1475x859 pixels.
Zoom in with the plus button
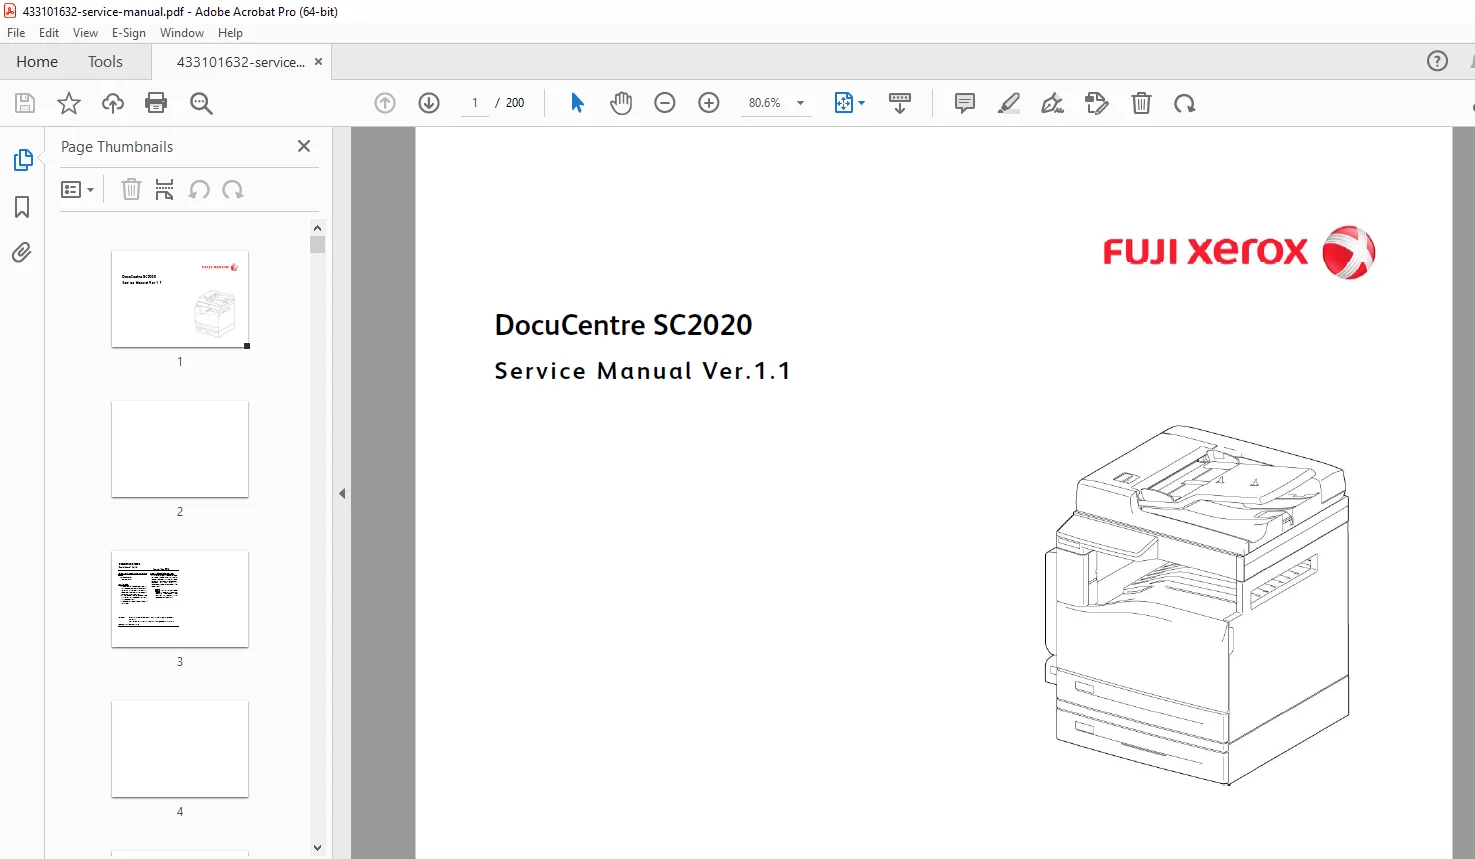click(709, 103)
